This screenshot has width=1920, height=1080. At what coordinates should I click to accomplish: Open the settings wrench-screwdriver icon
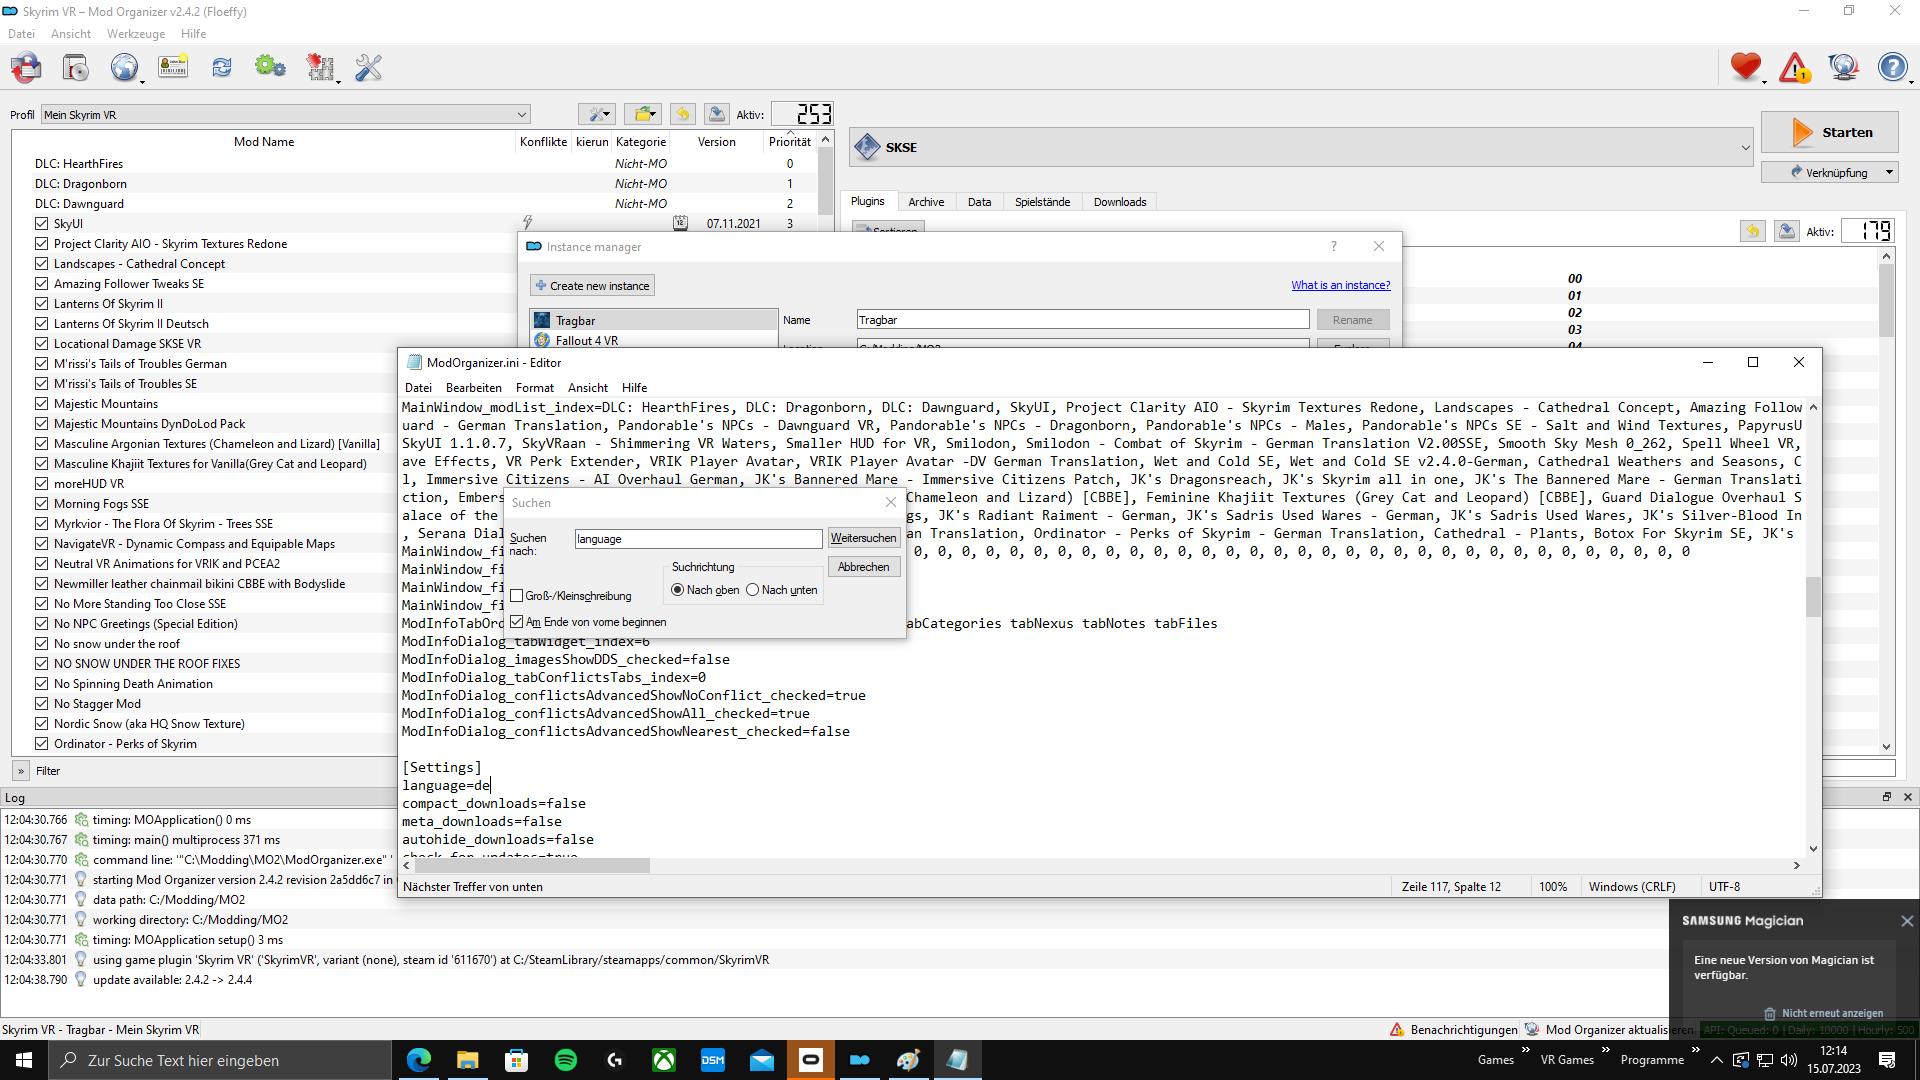[368, 68]
